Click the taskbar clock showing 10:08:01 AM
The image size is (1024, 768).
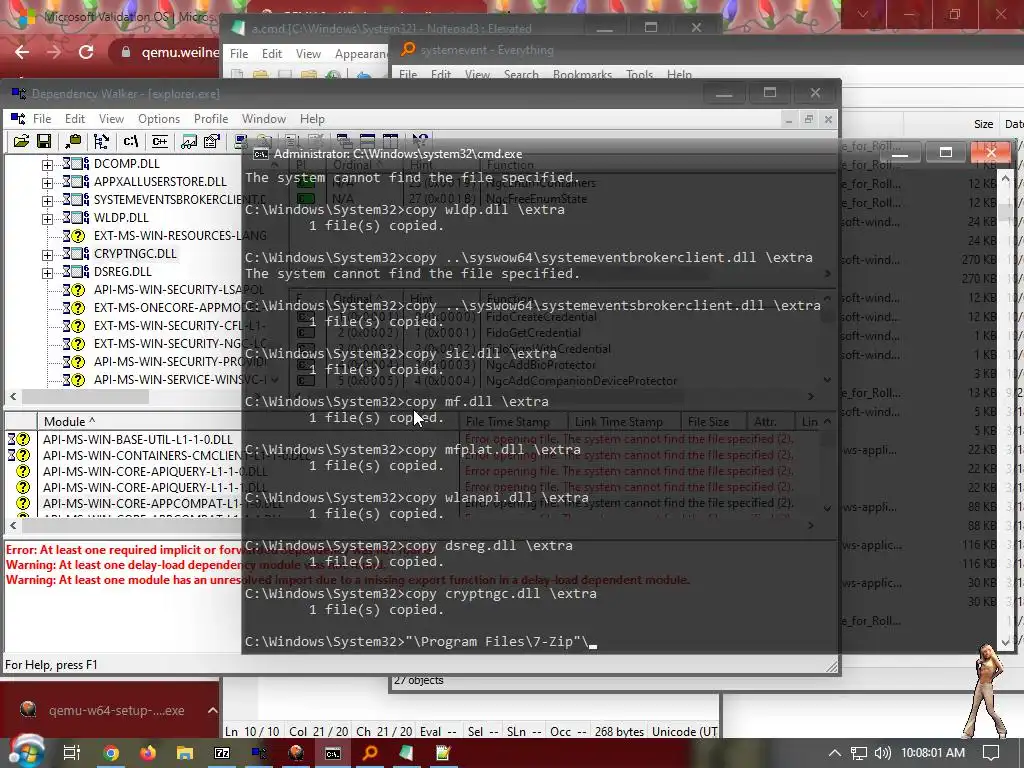pos(933,753)
